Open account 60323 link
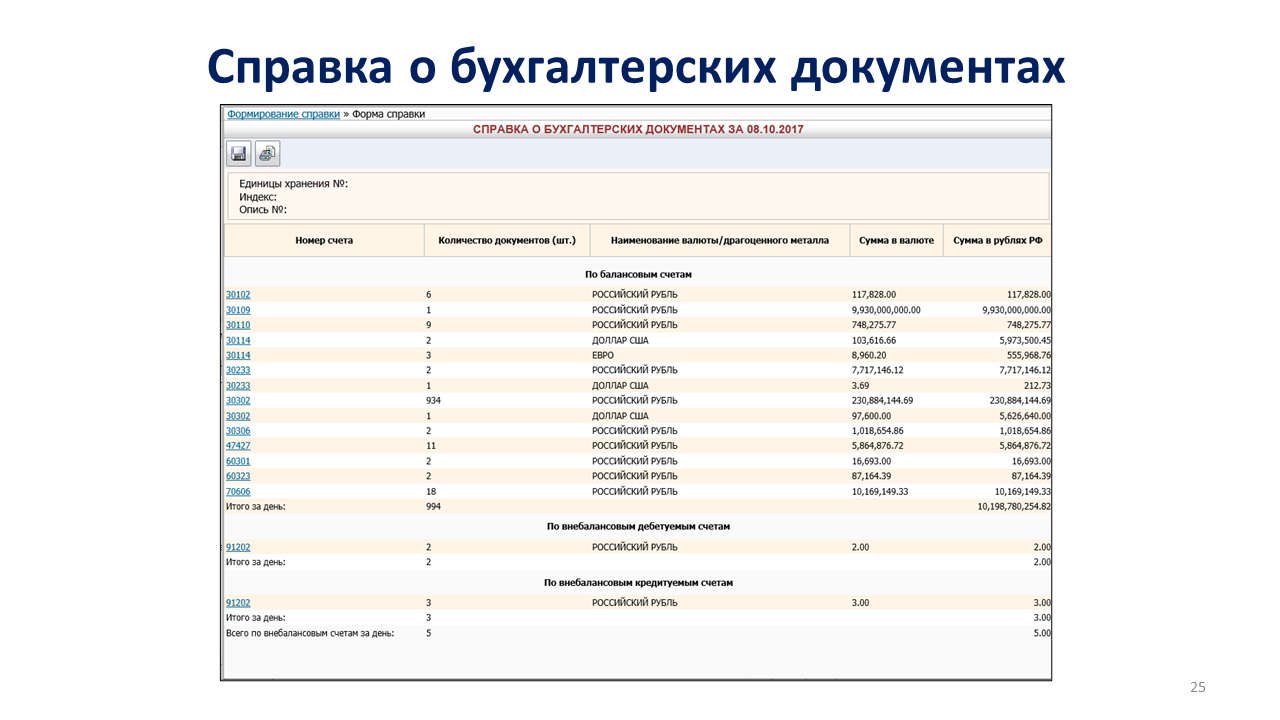This screenshot has height=720, width=1280. (238, 476)
